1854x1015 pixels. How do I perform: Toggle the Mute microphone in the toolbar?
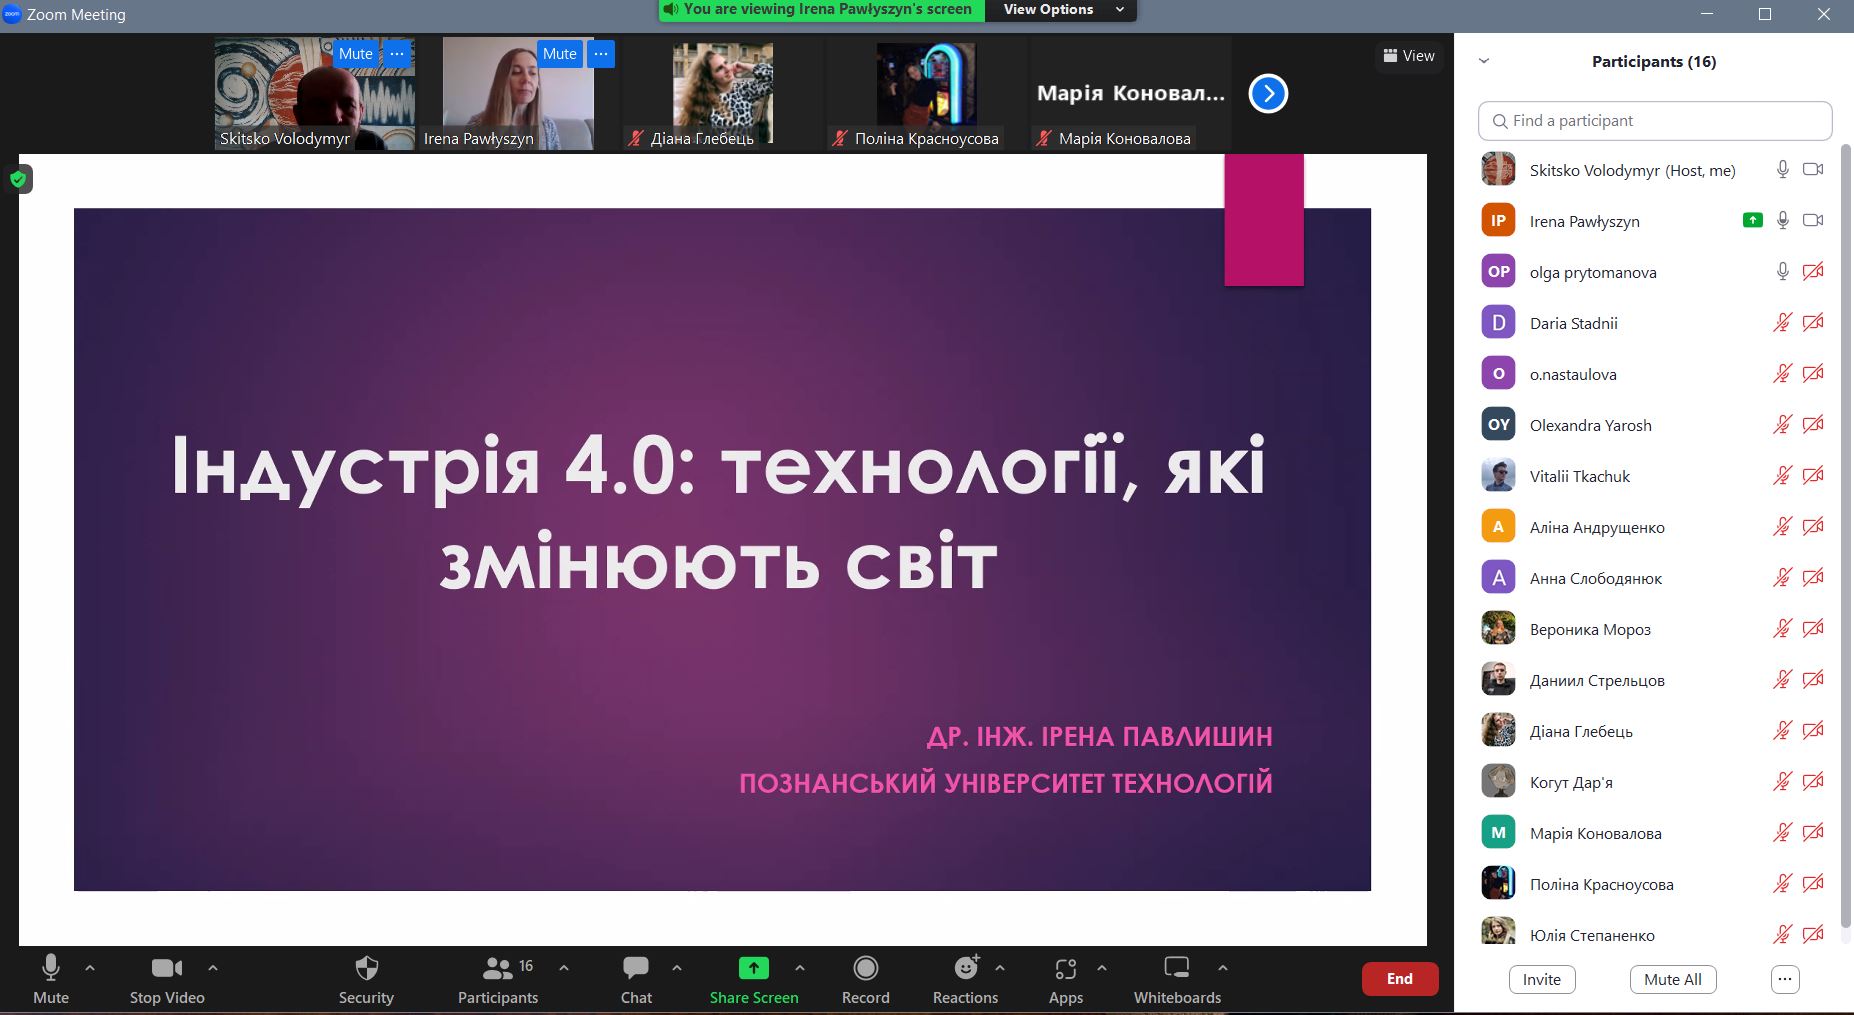(x=51, y=968)
